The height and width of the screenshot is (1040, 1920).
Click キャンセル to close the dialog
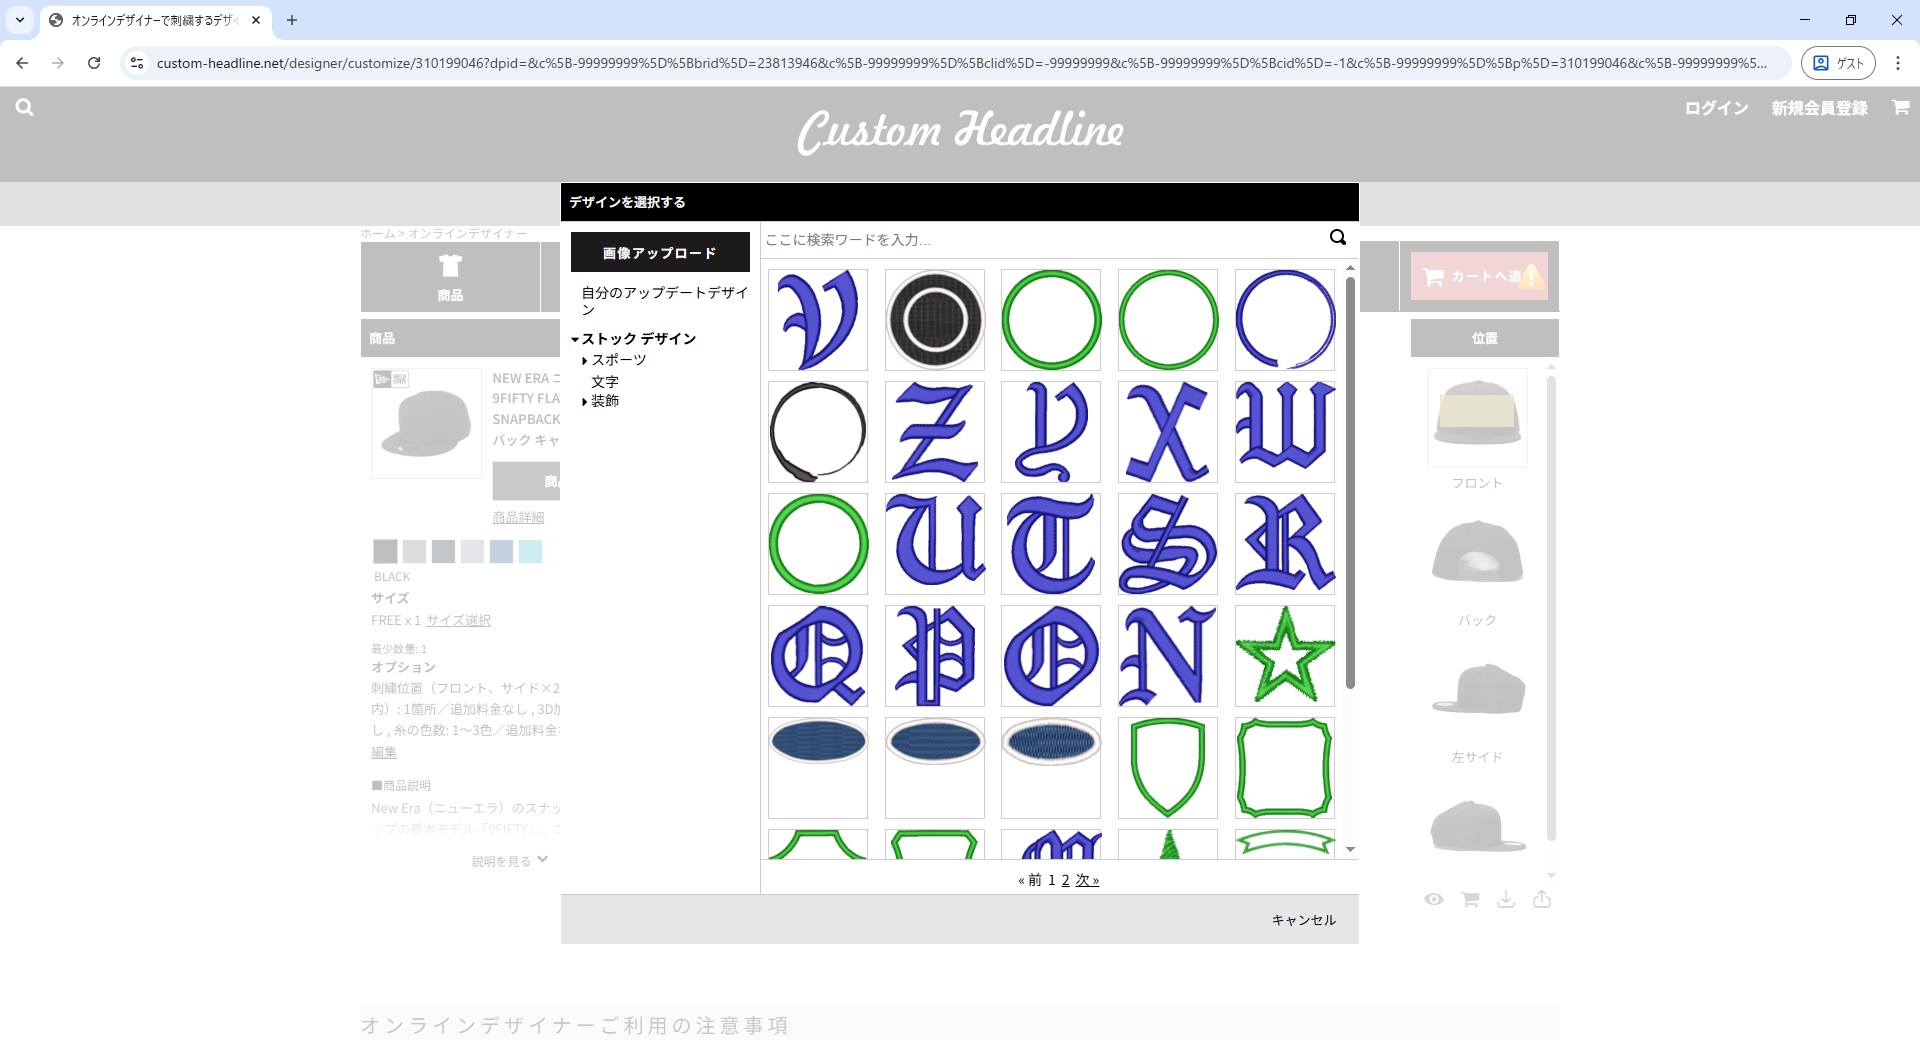(1303, 920)
